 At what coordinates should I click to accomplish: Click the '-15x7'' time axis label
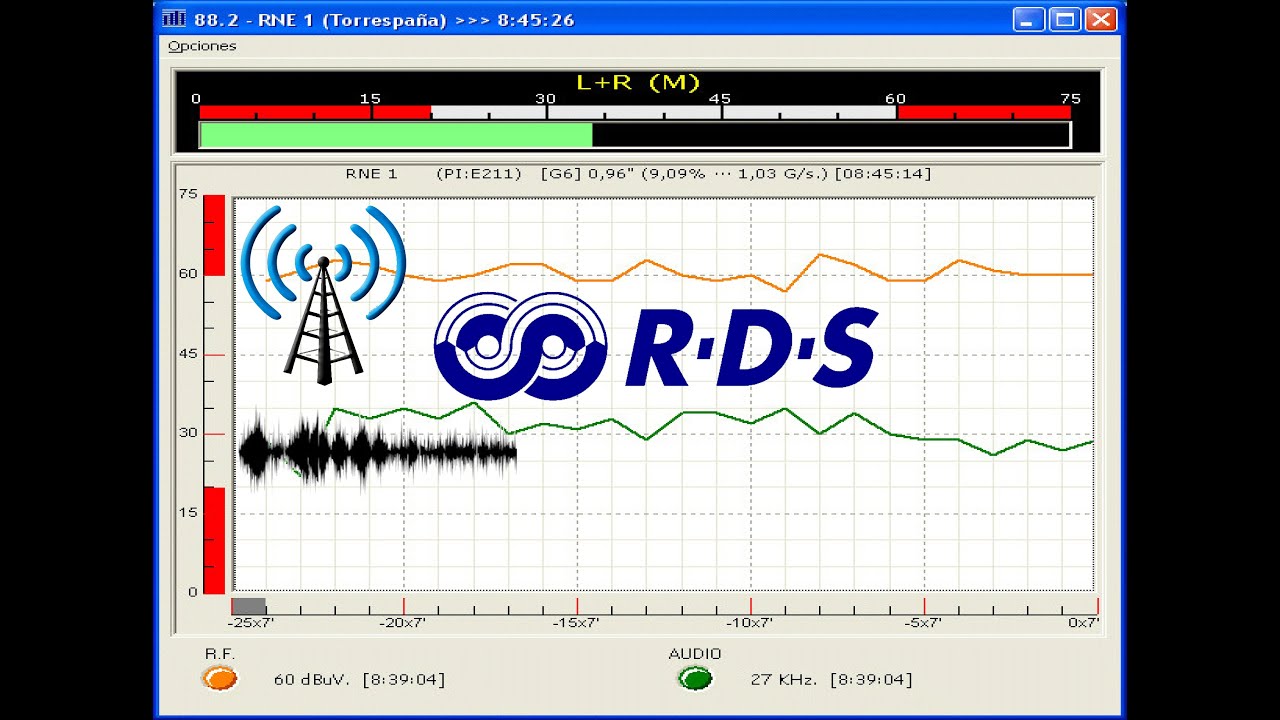coord(576,622)
